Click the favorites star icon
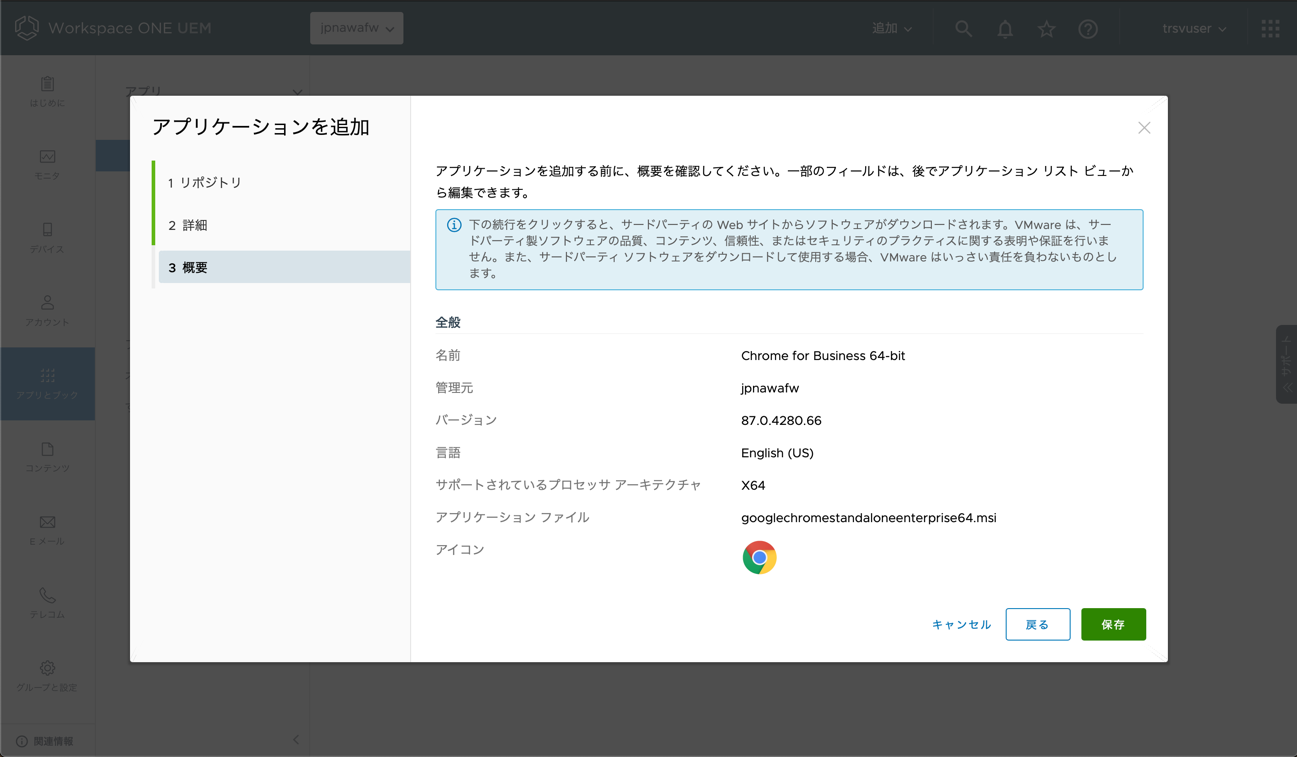This screenshot has height=757, width=1297. pyautogui.click(x=1046, y=29)
